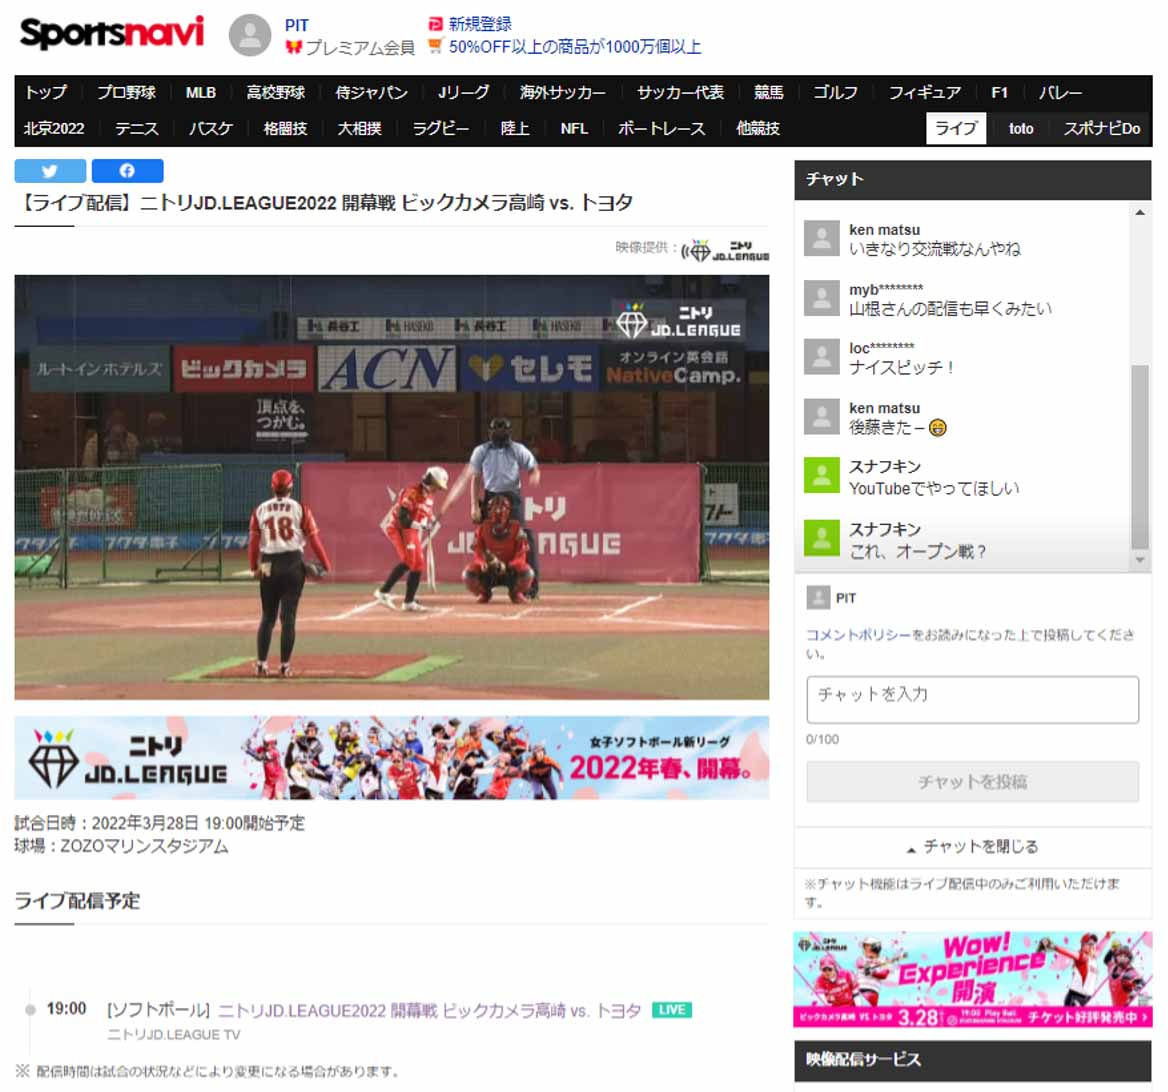Click the チャットを投稿 button
Image resolution: width=1168 pixels, height=1092 pixels.
point(972,782)
